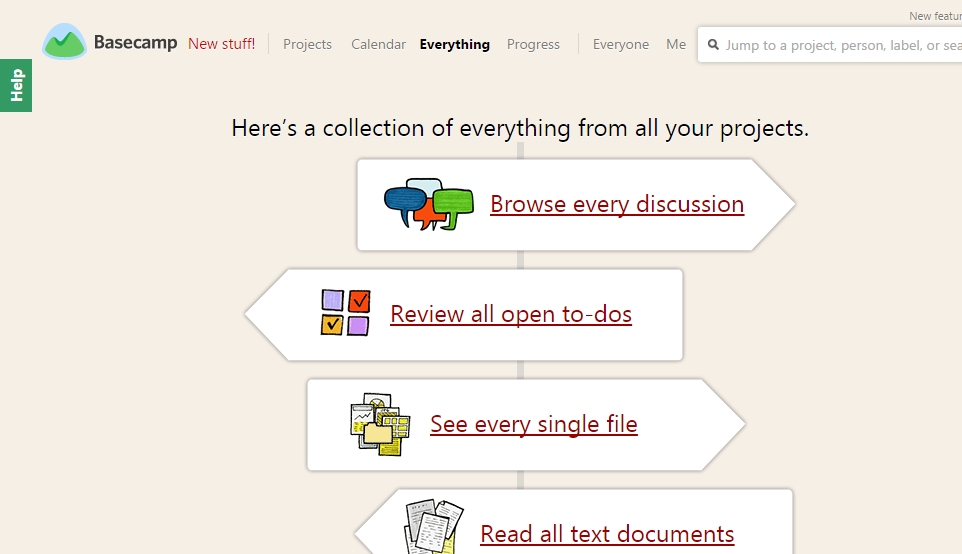The width and height of the screenshot is (962, 554).
Task: Open the Progress page
Action: (533, 44)
